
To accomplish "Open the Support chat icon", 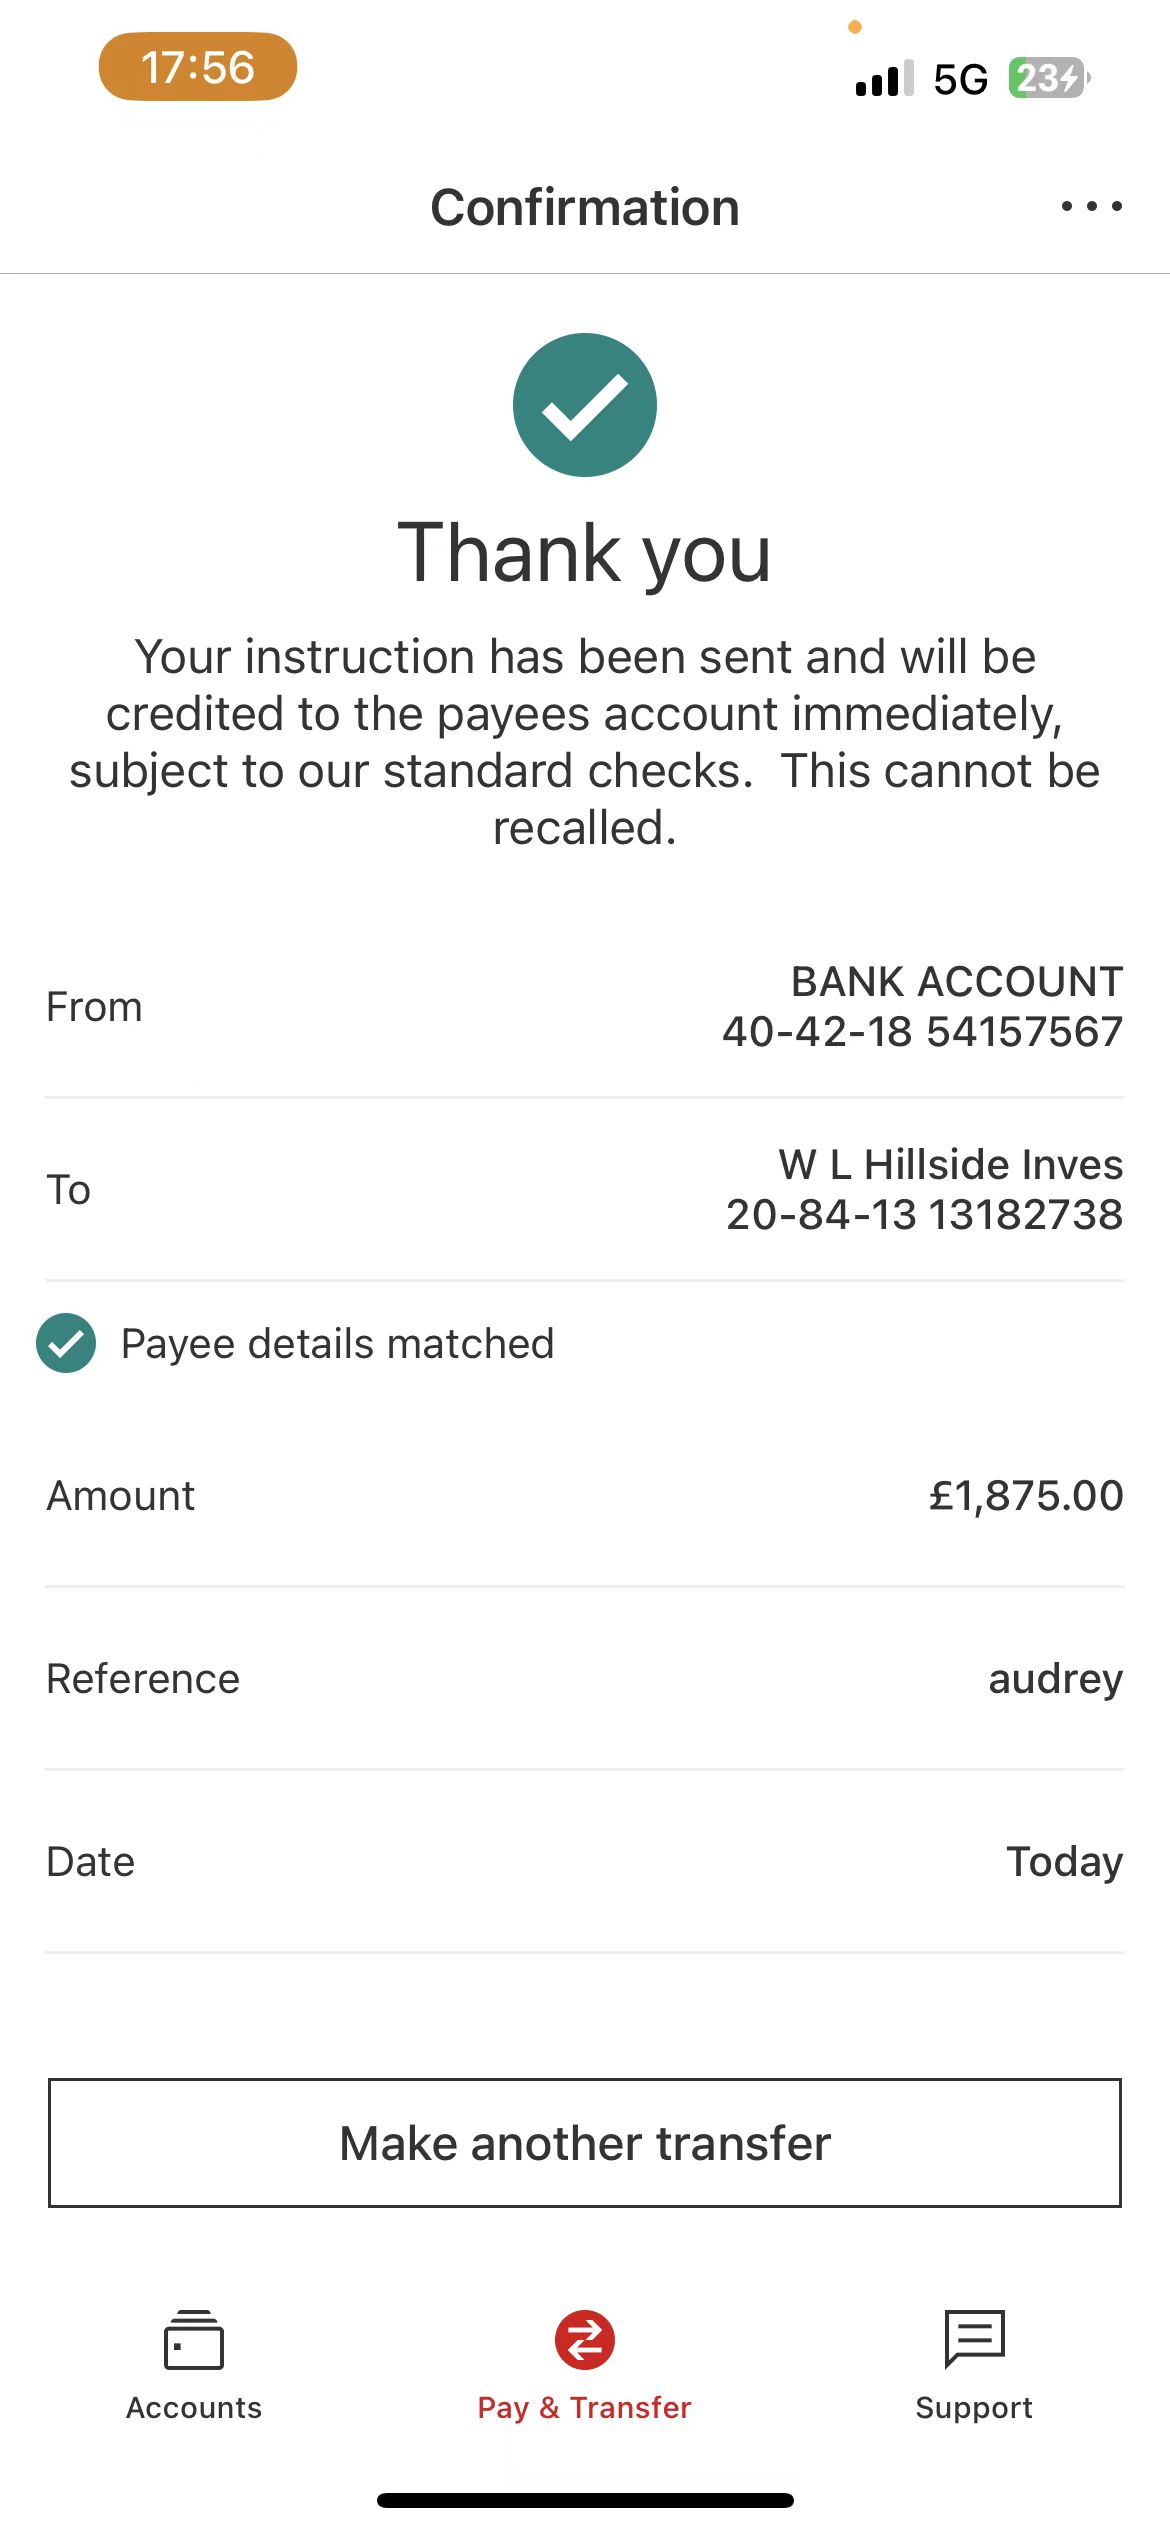I will 974,2340.
